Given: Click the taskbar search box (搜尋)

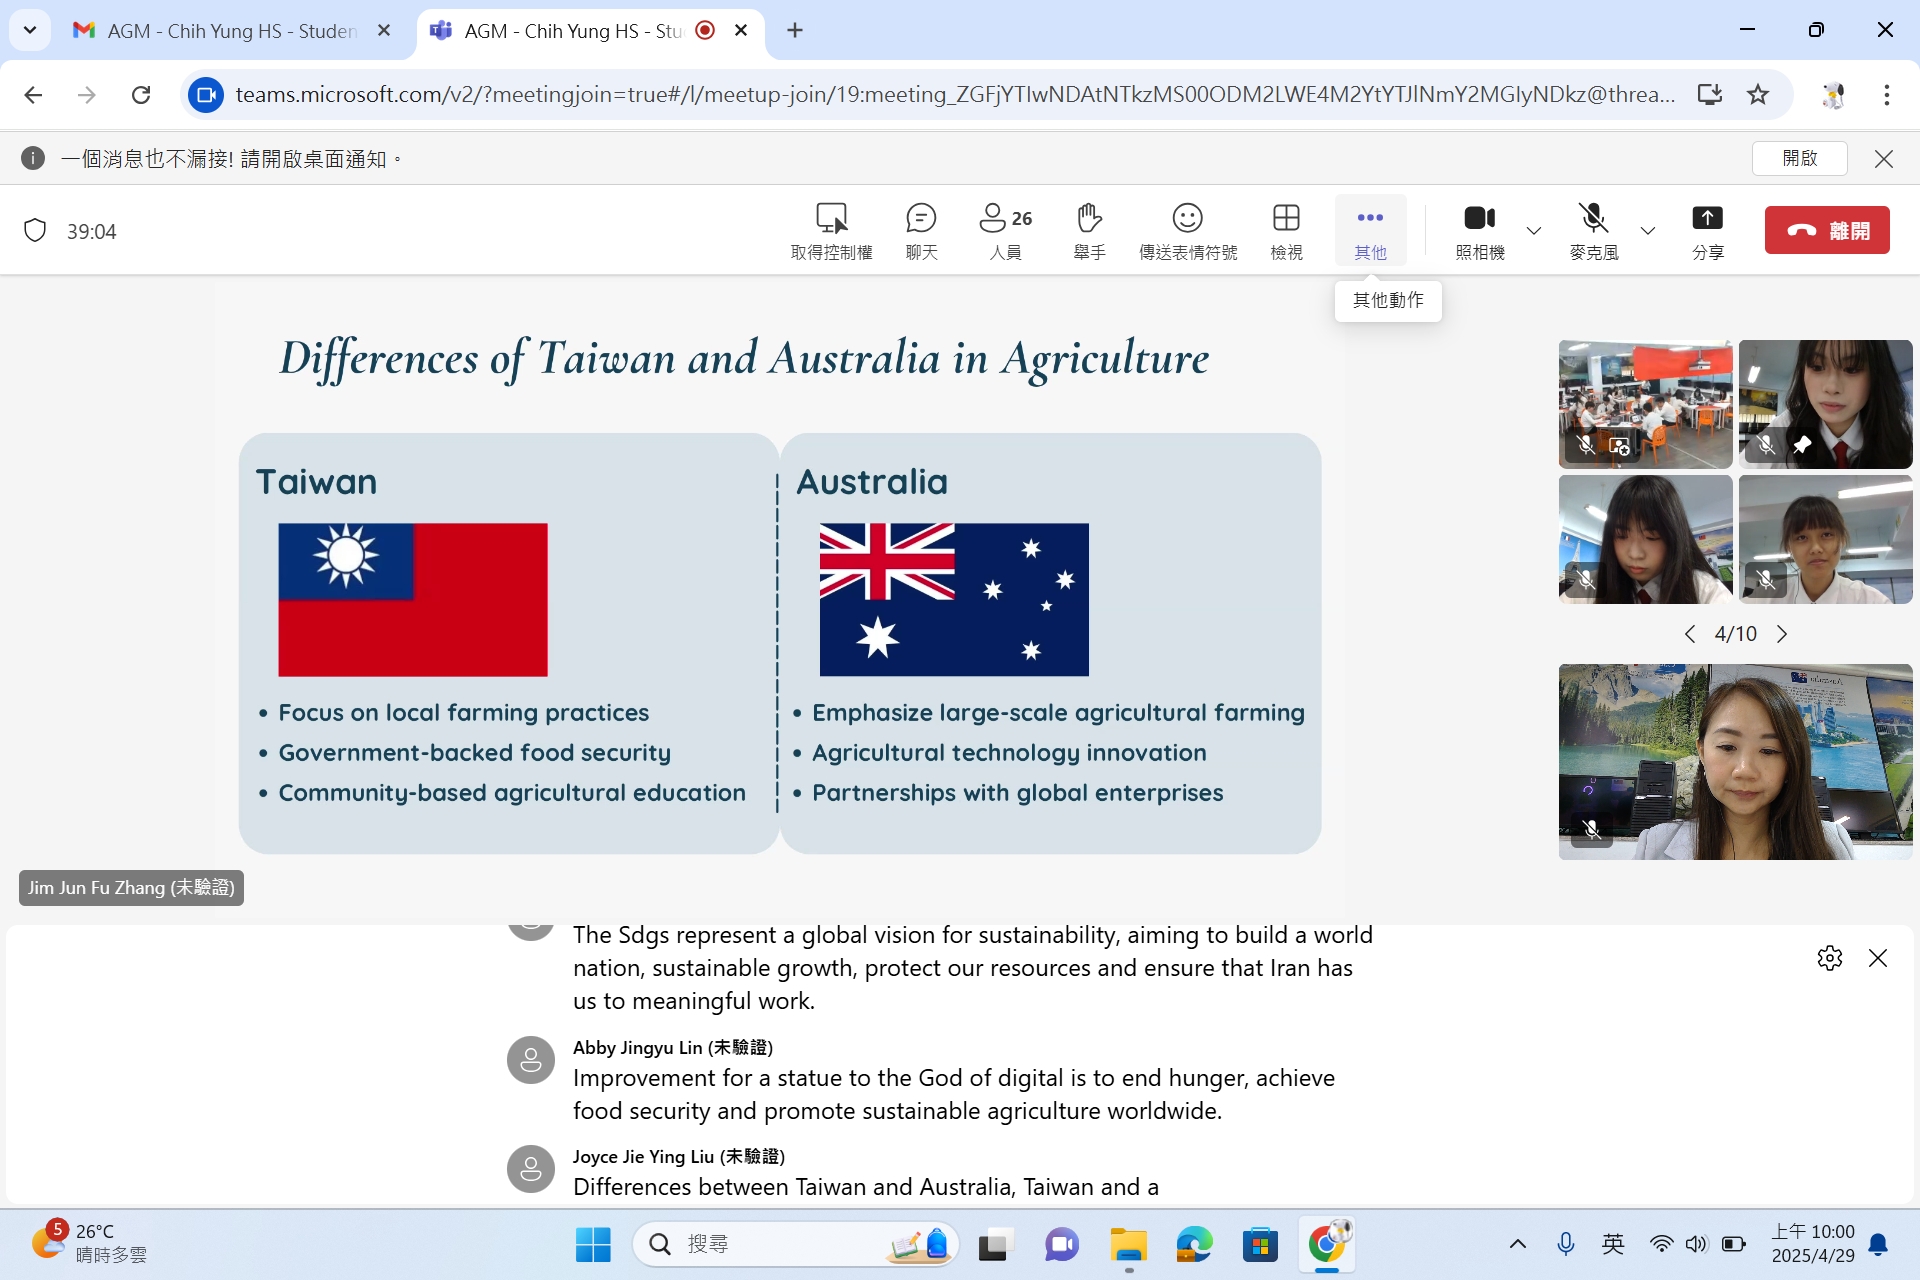Looking at the screenshot, I should 796,1245.
